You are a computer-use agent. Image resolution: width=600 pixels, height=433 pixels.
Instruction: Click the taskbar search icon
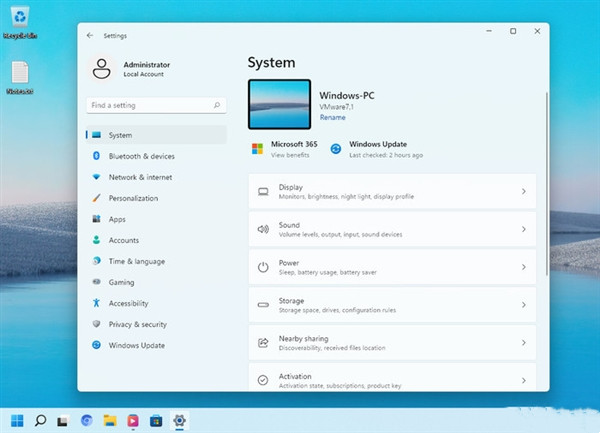(41, 420)
